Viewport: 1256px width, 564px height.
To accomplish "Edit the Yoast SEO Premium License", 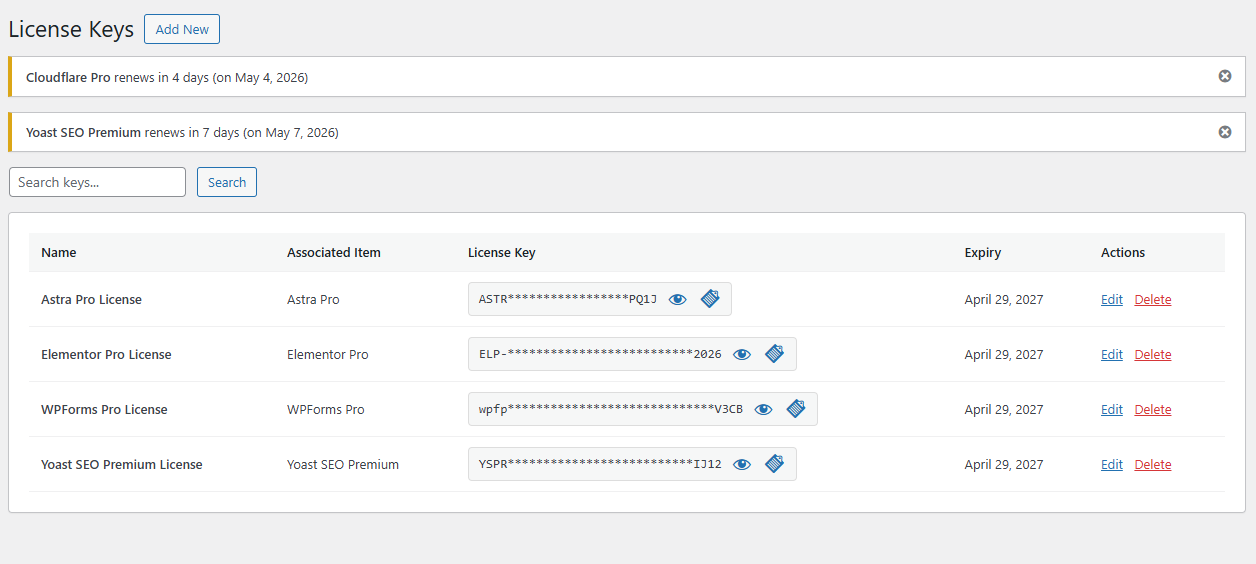I will click(x=1112, y=464).
